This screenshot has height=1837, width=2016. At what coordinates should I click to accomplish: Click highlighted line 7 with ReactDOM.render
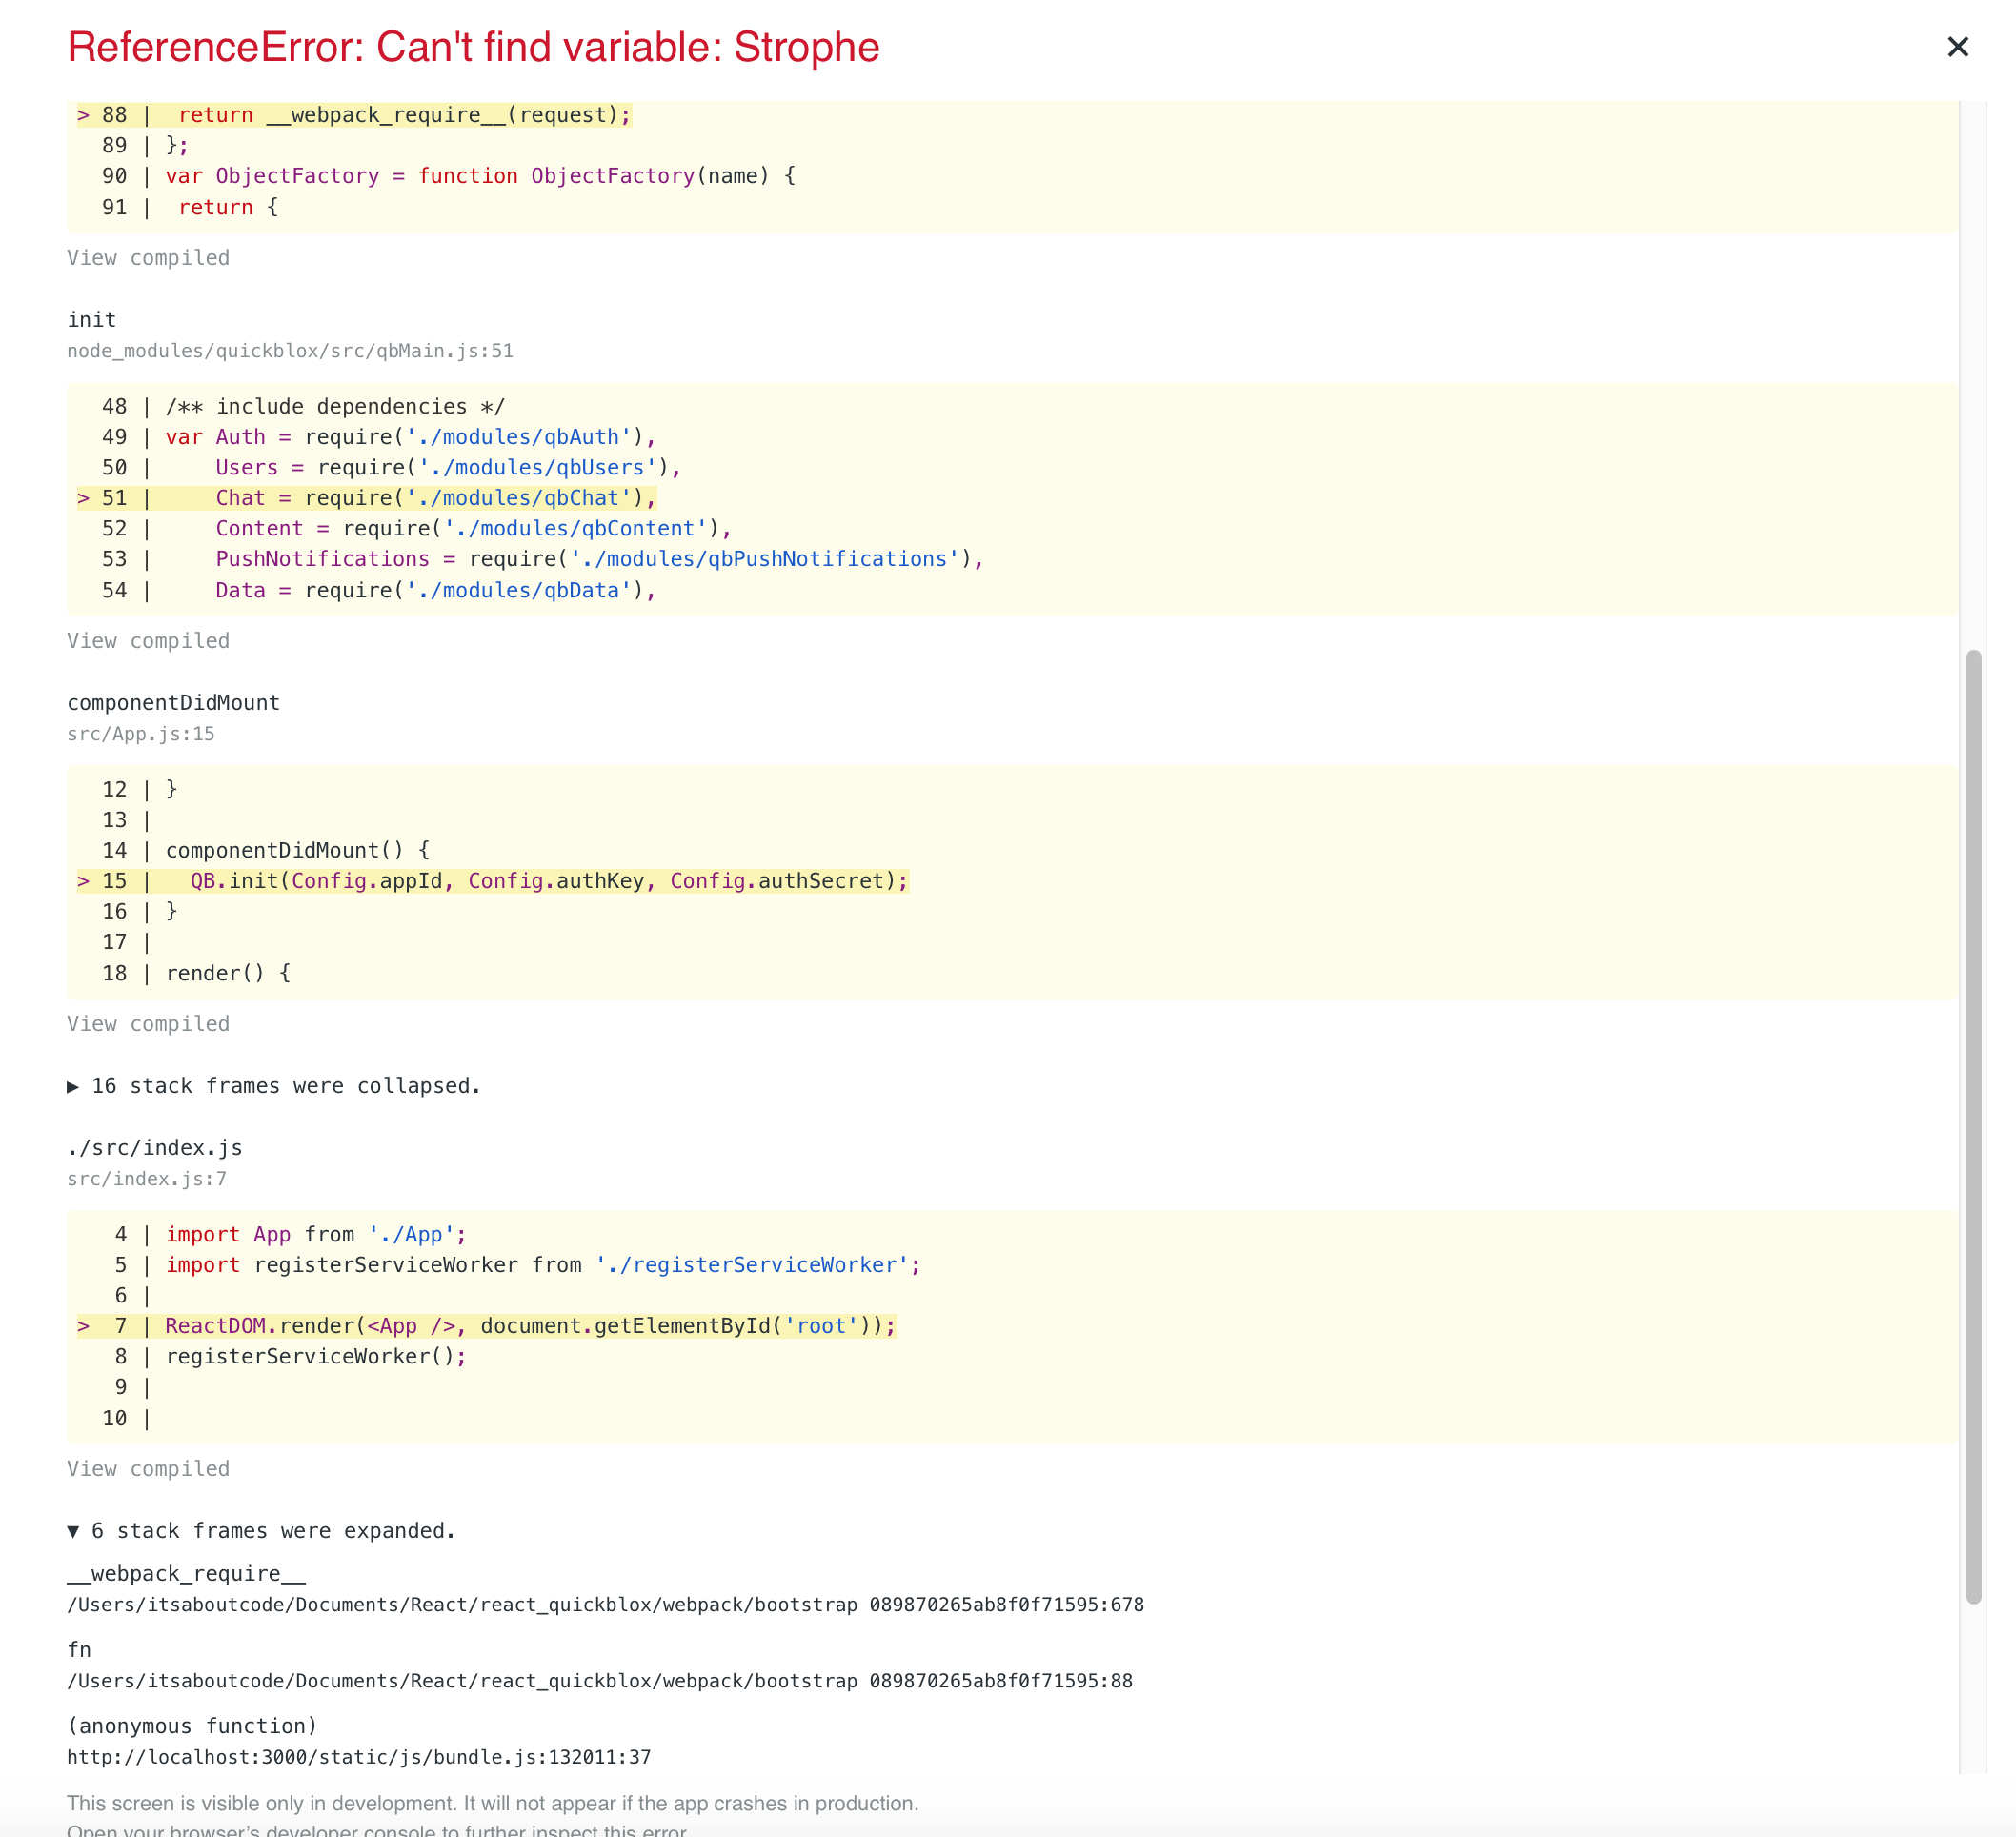click(x=530, y=1326)
